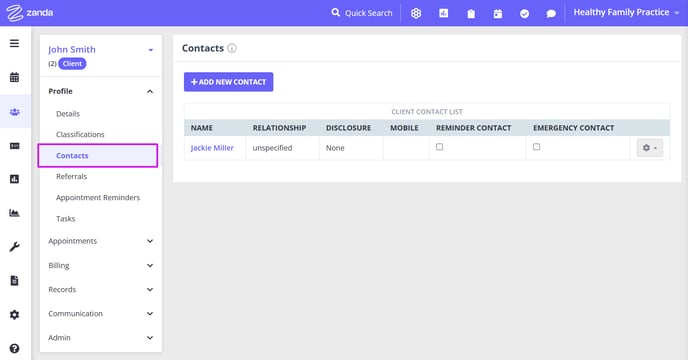Viewport: 688px width, 360px height.
Task: Click the Name column header
Action: pos(201,128)
